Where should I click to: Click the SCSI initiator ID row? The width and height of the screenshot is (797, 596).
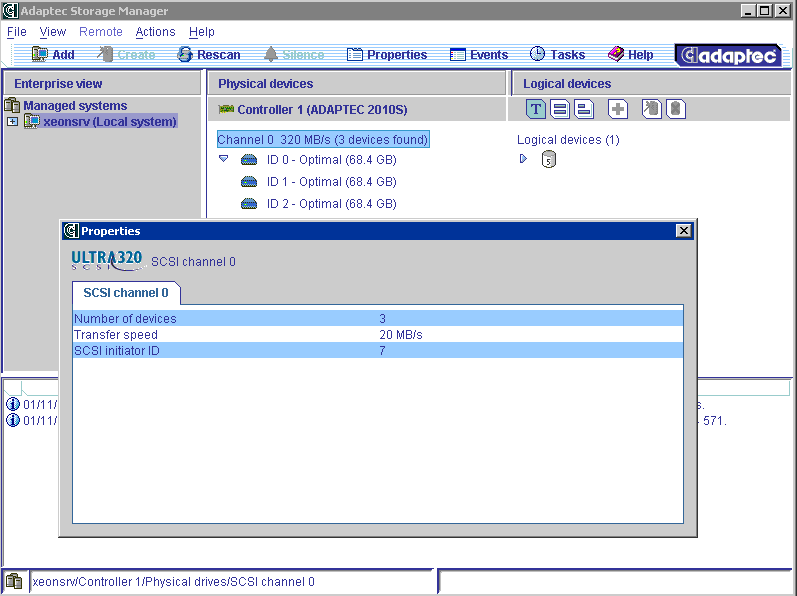coord(378,350)
